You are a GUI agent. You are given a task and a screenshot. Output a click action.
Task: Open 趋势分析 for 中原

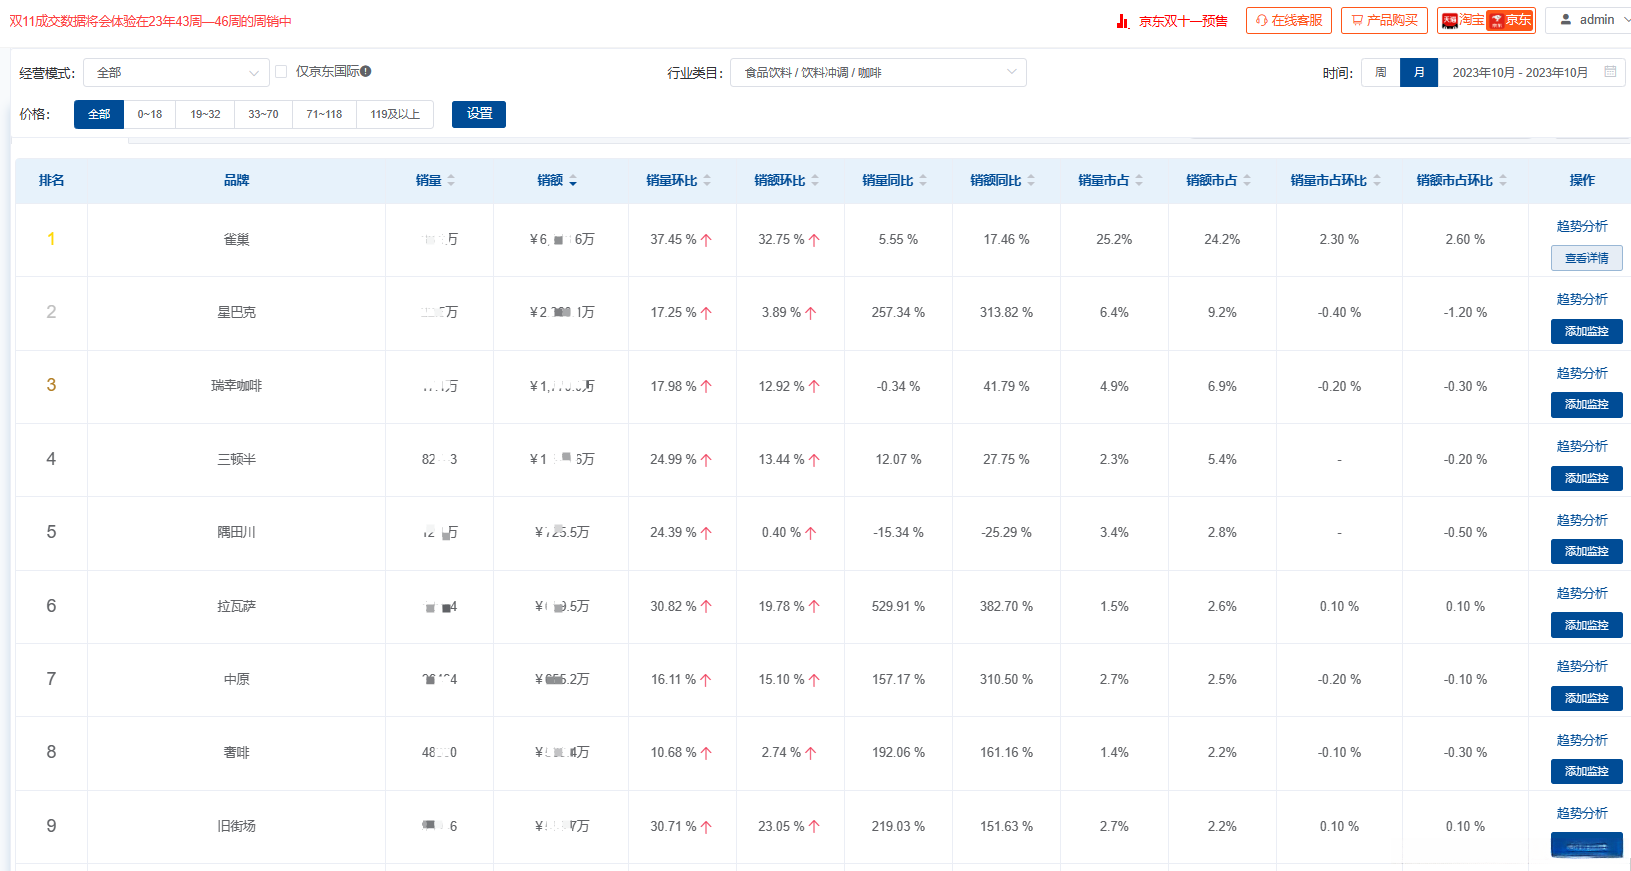[x=1582, y=666]
